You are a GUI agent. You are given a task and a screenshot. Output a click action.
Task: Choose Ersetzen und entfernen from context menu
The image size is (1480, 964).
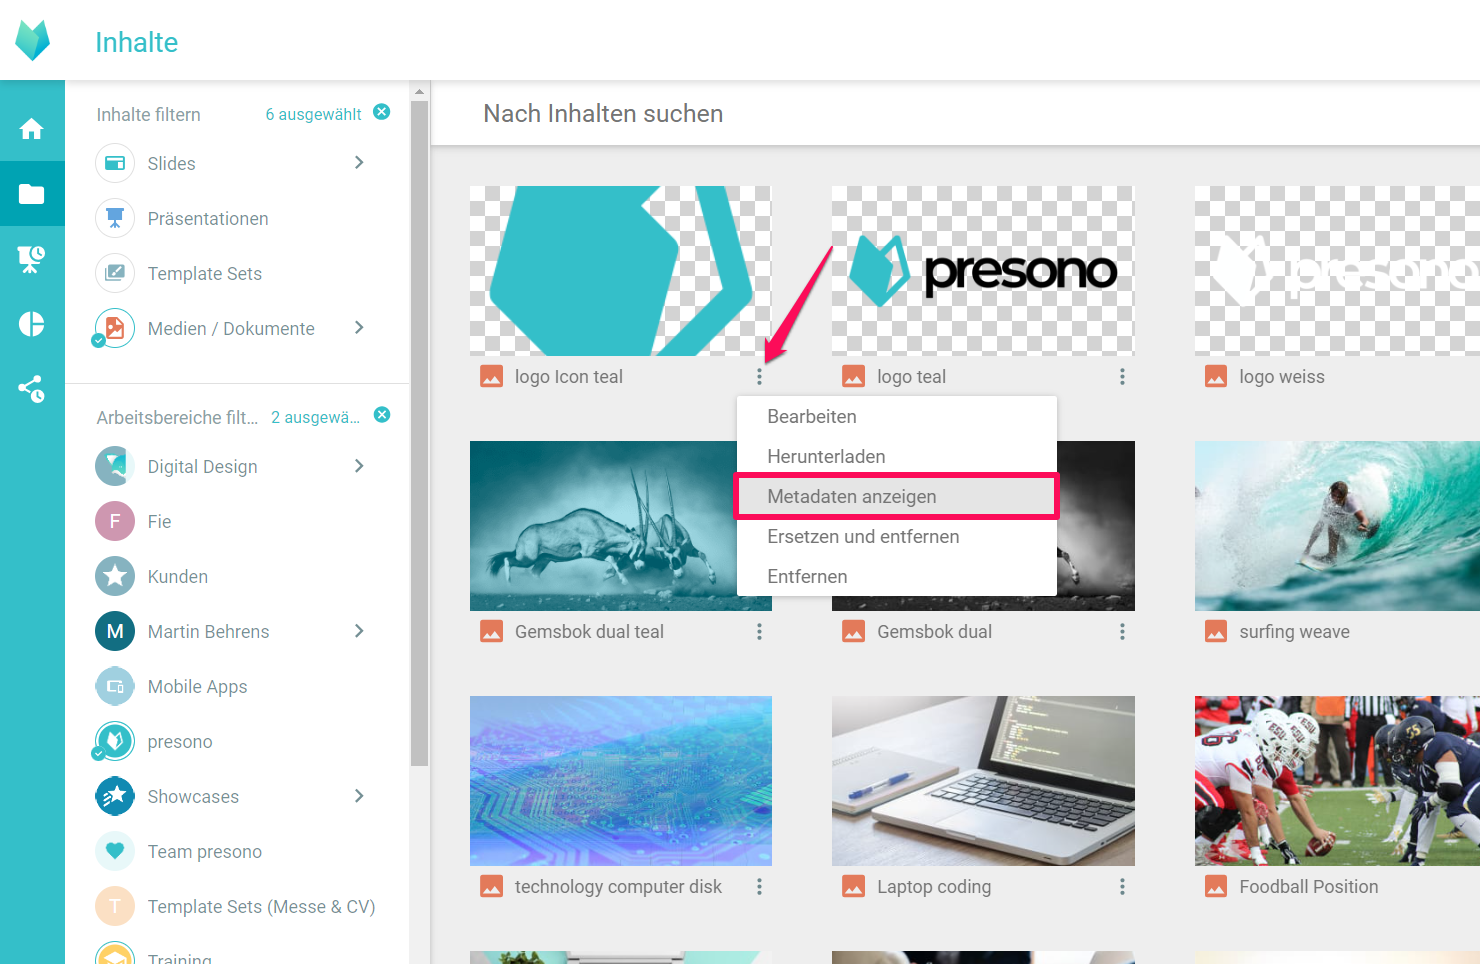pyautogui.click(x=897, y=536)
